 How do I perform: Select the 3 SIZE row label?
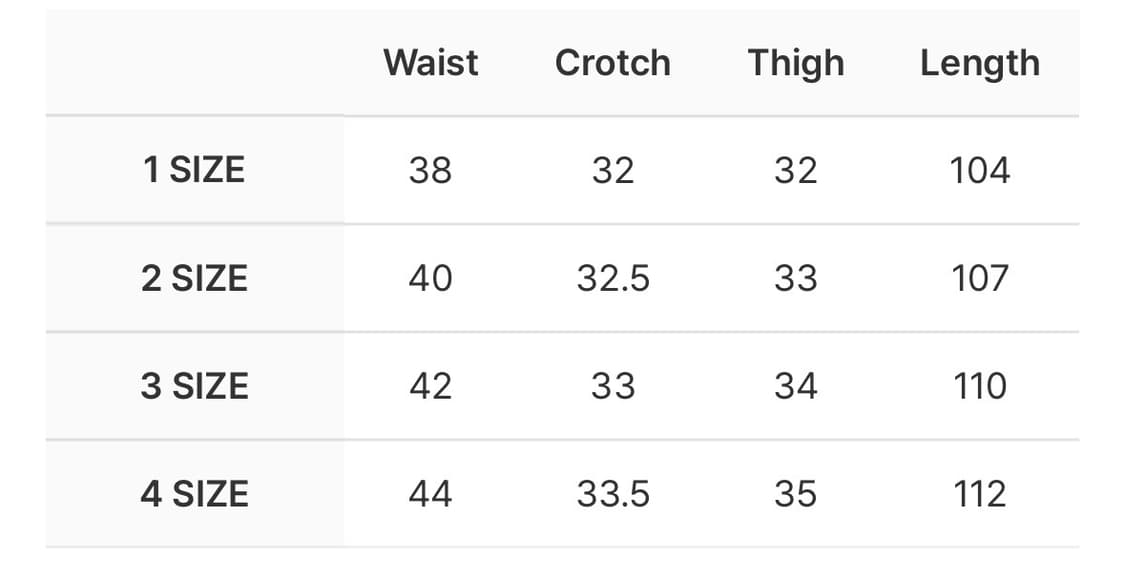[x=194, y=386]
